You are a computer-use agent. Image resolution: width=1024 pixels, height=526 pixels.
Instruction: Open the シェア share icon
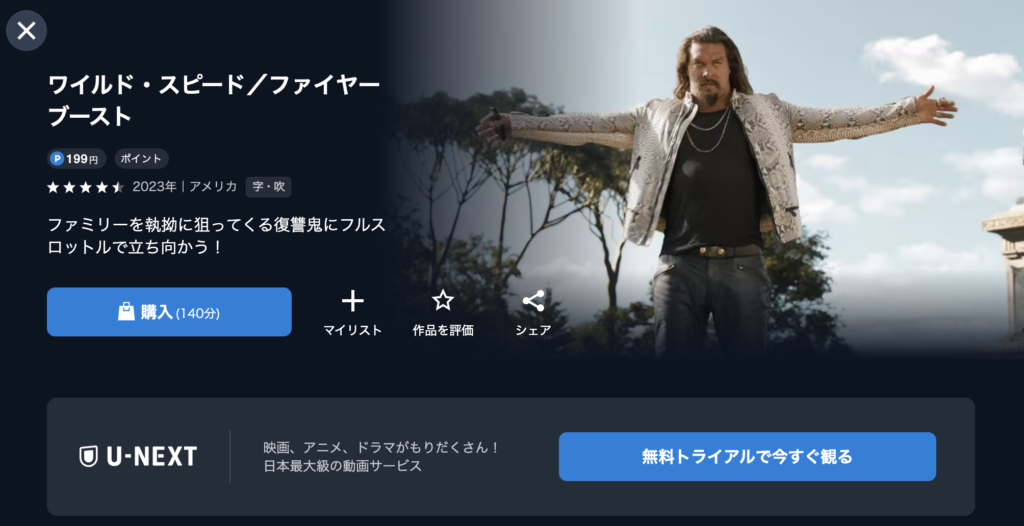(x=534, y=301)
